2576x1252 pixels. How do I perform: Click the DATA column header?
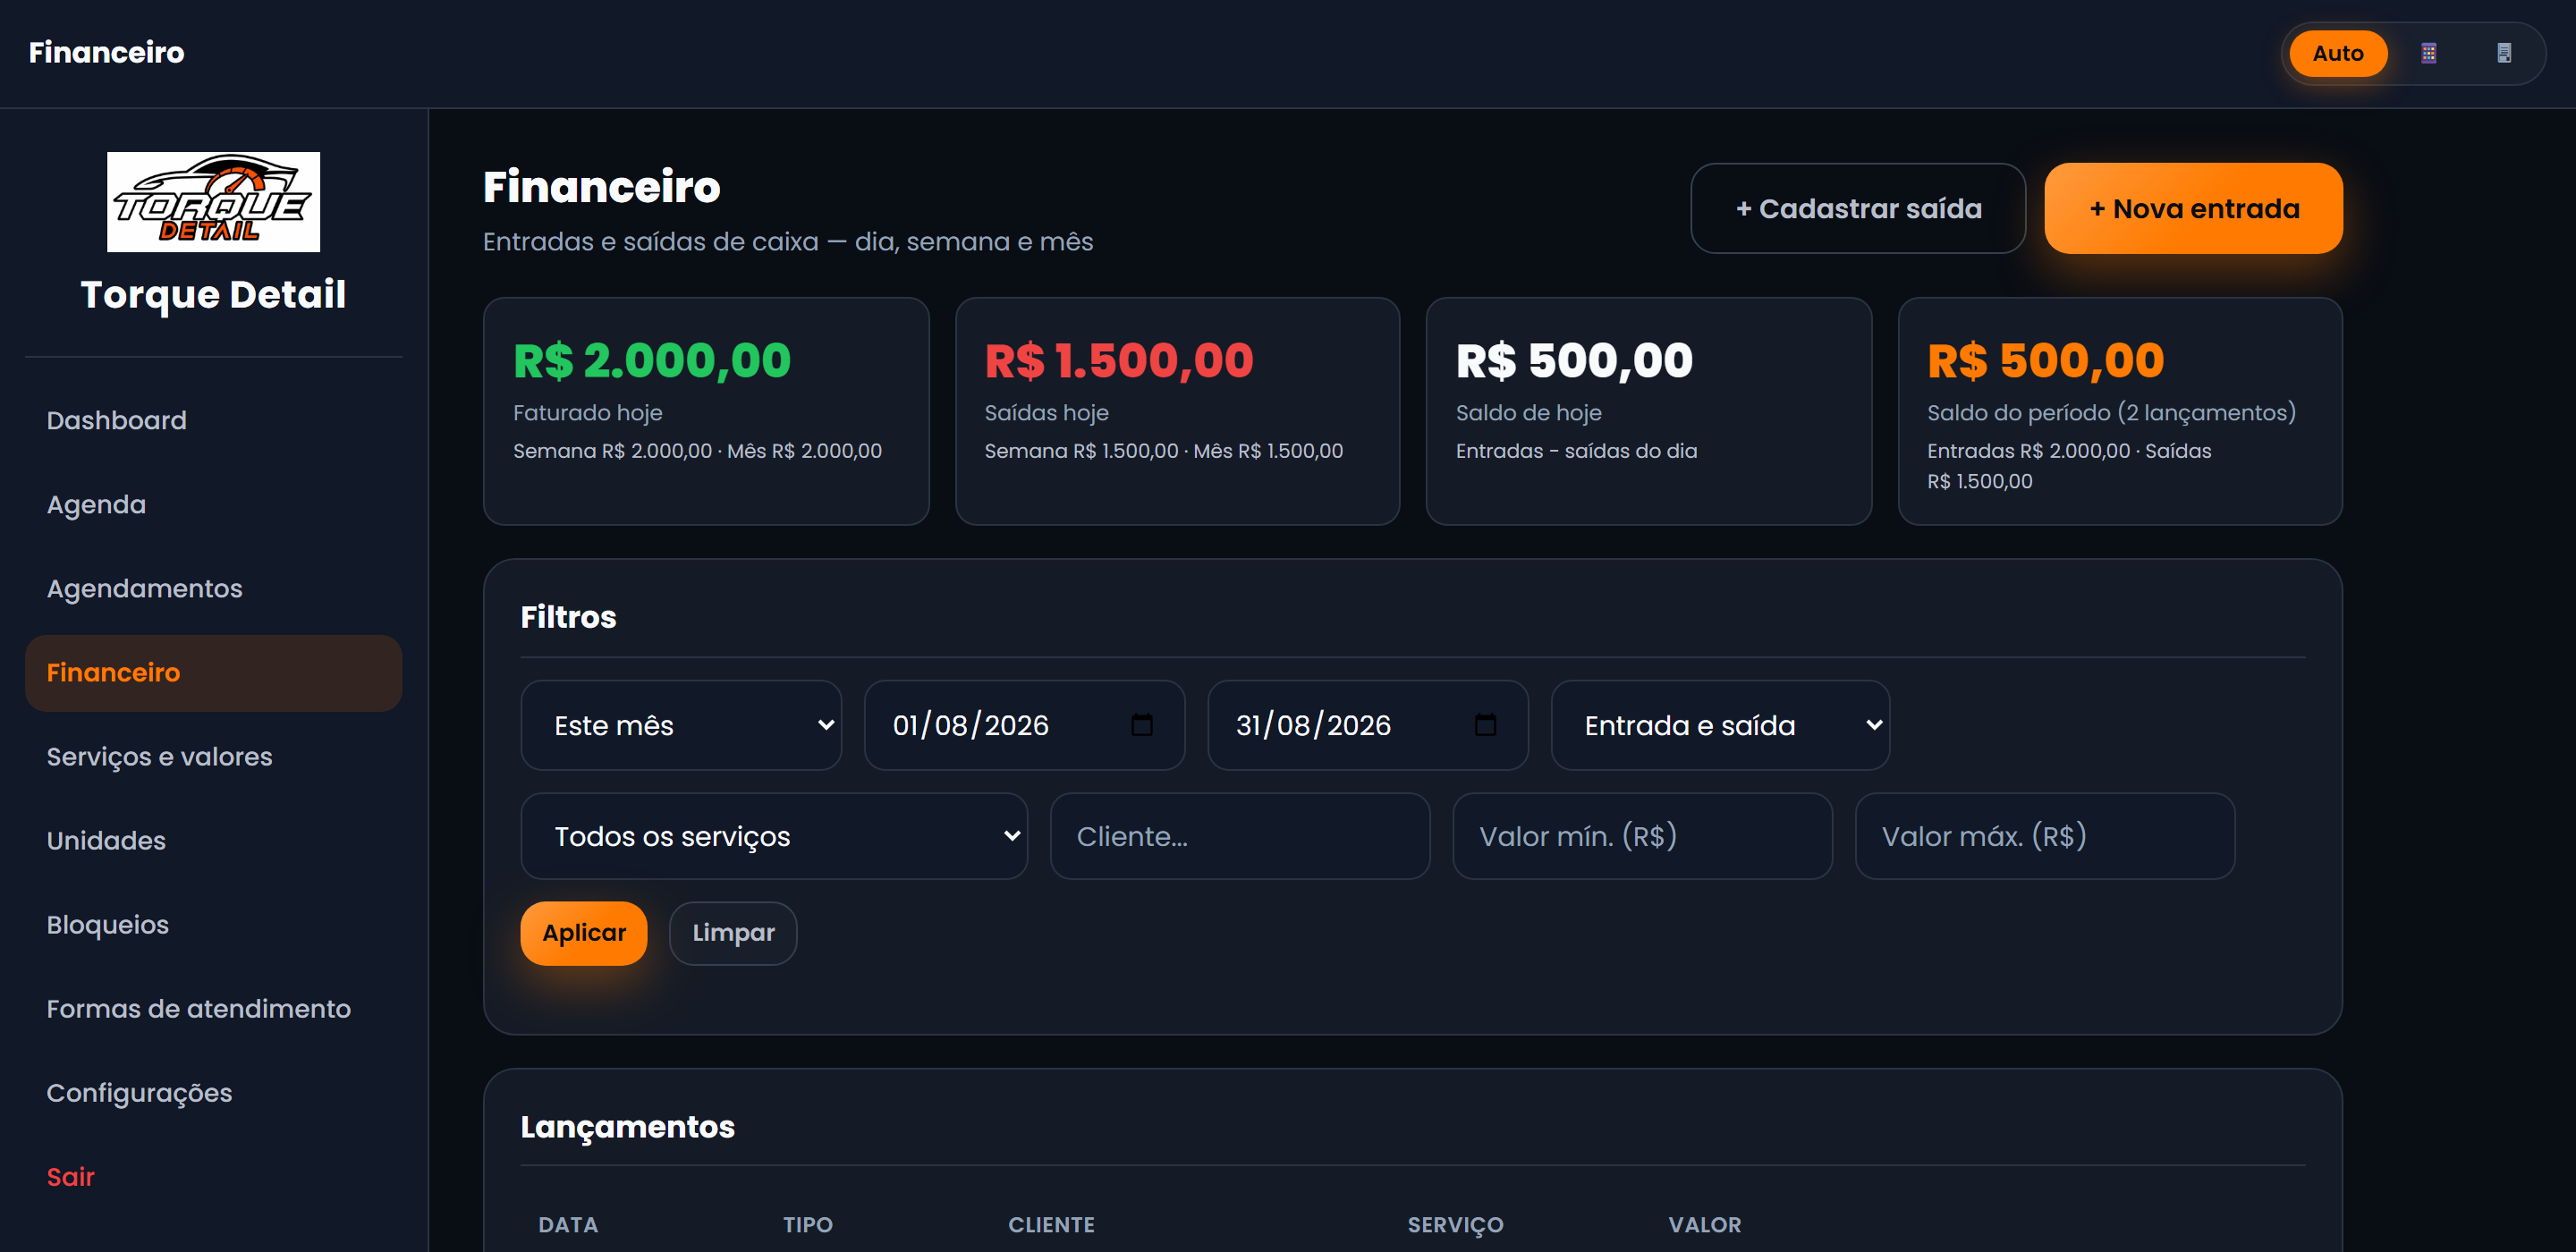[x=568, y=1224]
